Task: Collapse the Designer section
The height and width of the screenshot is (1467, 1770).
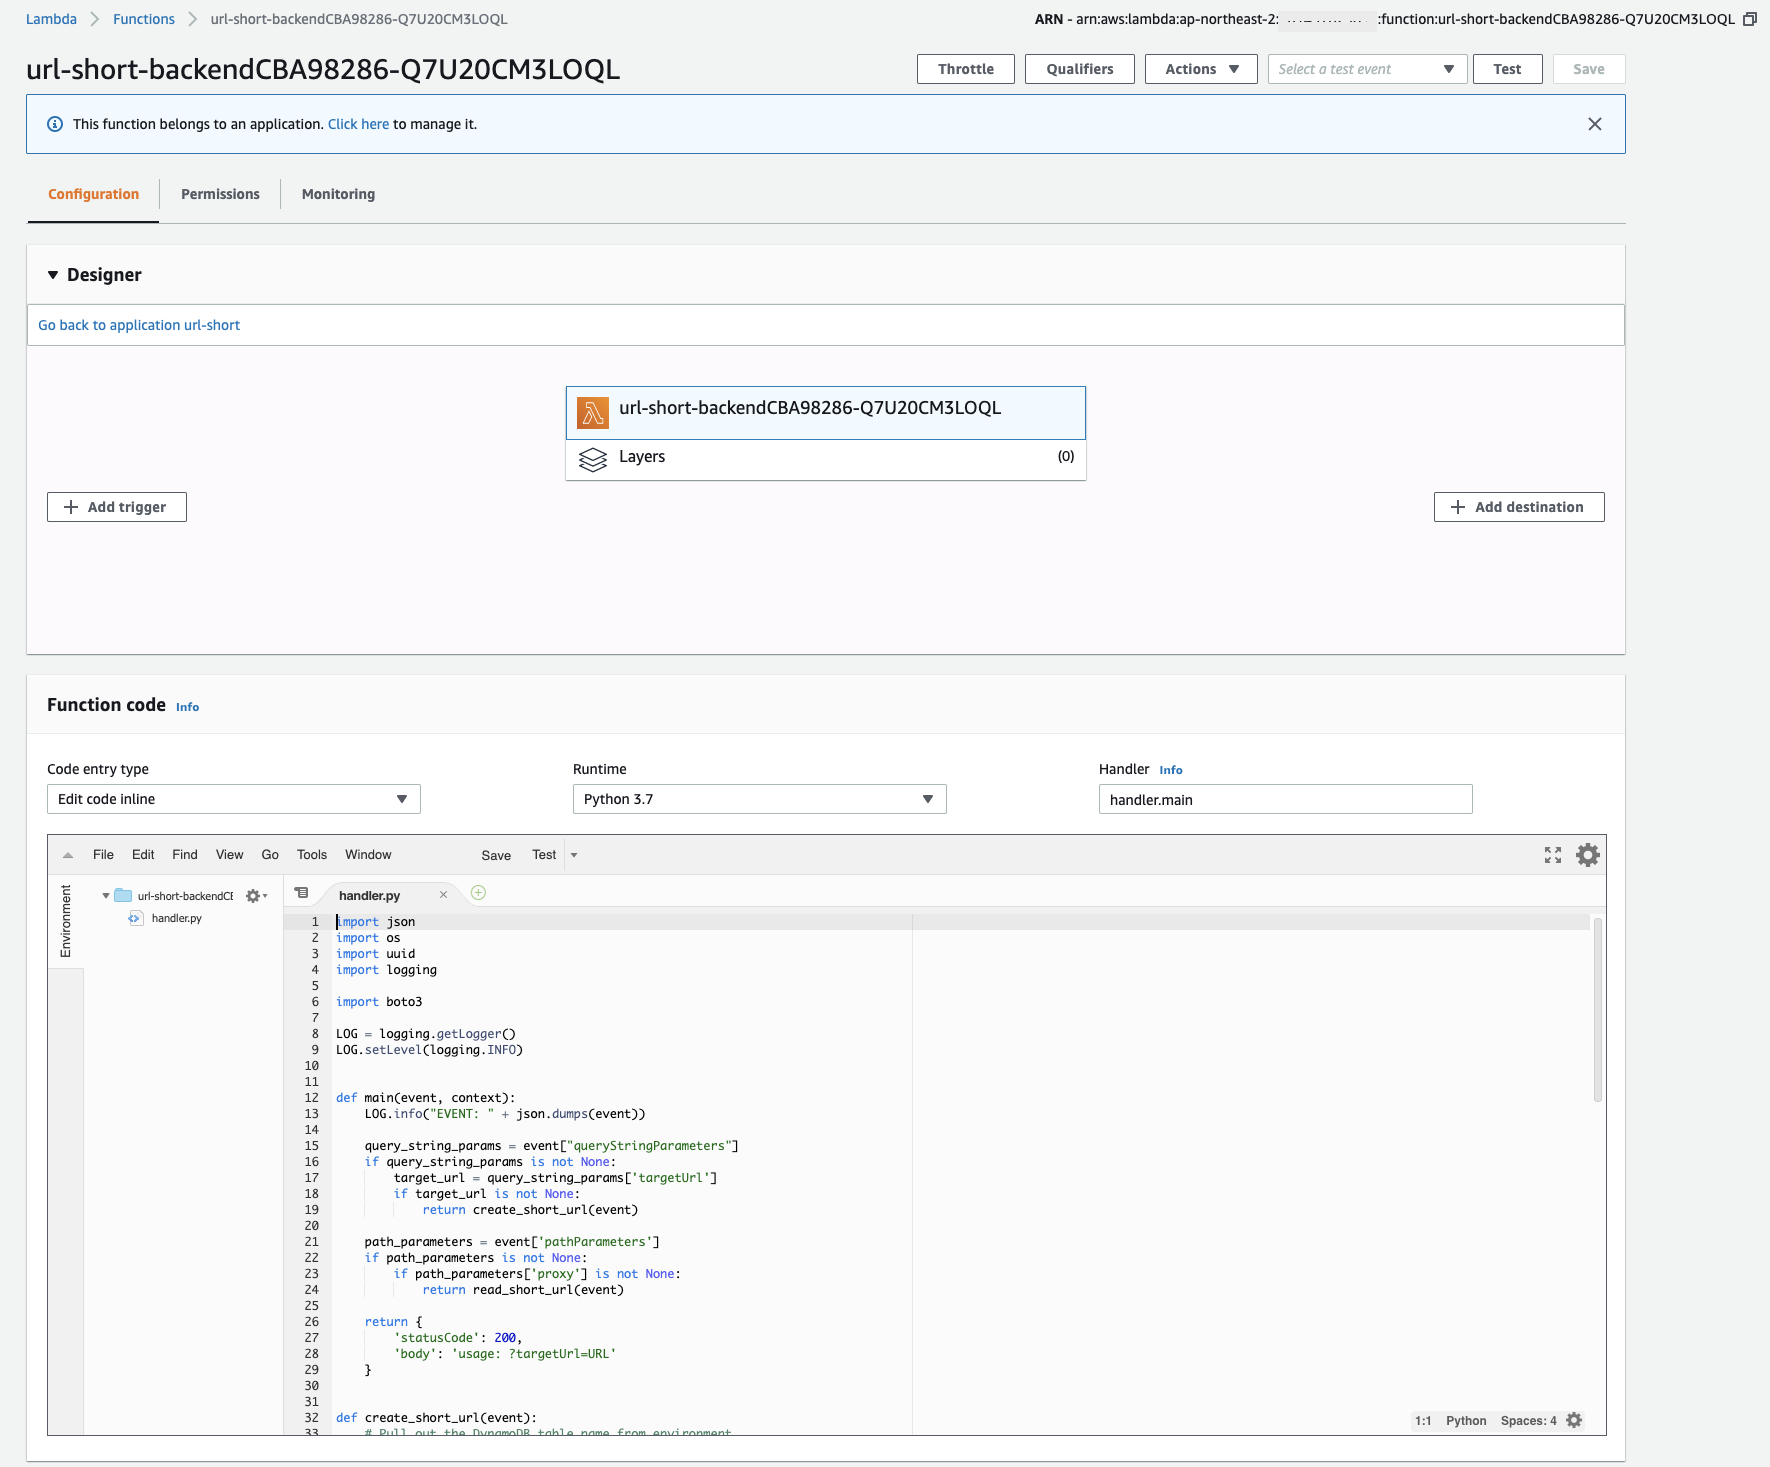Action: pos(53,275)
